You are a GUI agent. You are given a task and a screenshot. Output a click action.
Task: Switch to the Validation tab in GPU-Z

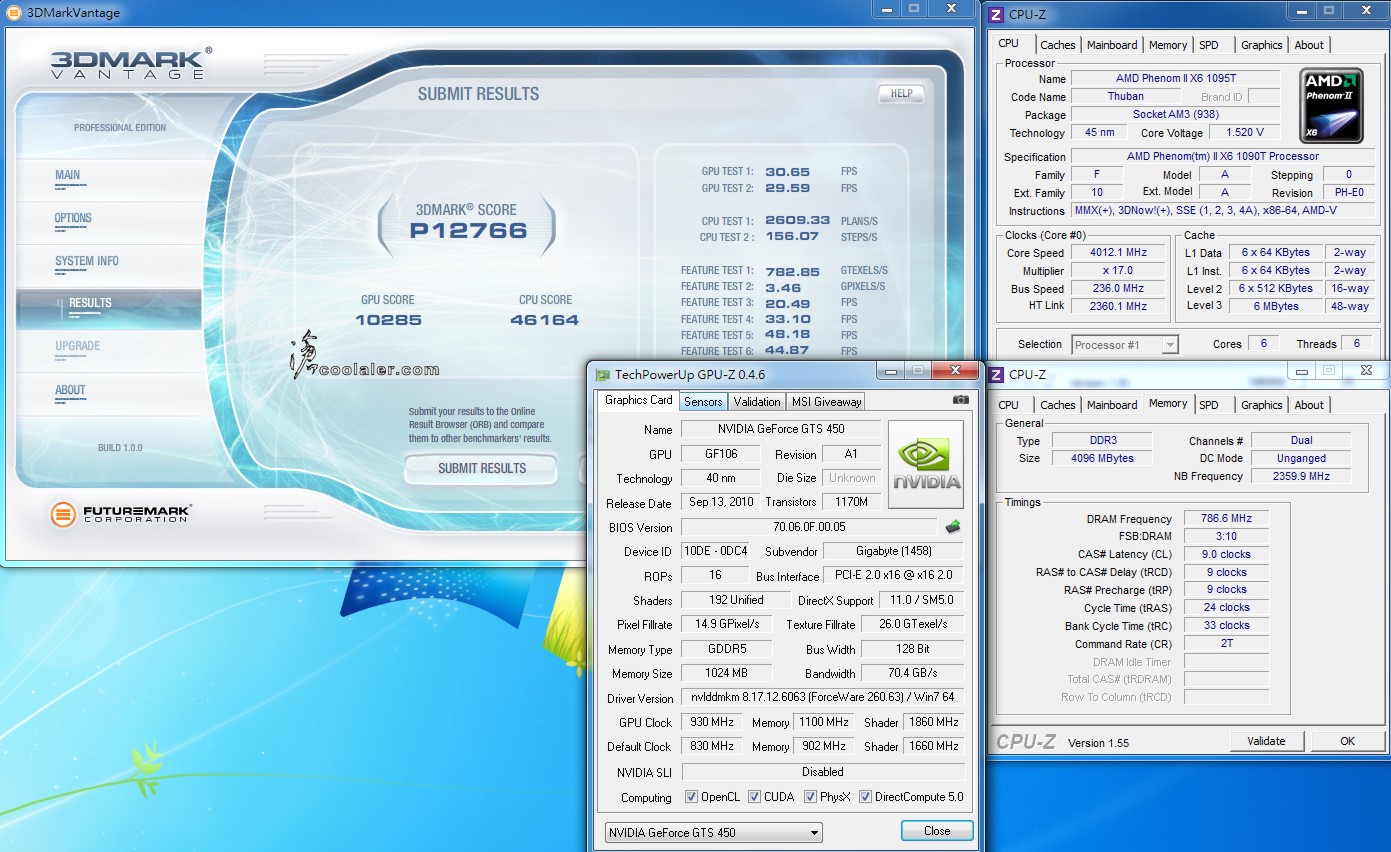point(757,401)
